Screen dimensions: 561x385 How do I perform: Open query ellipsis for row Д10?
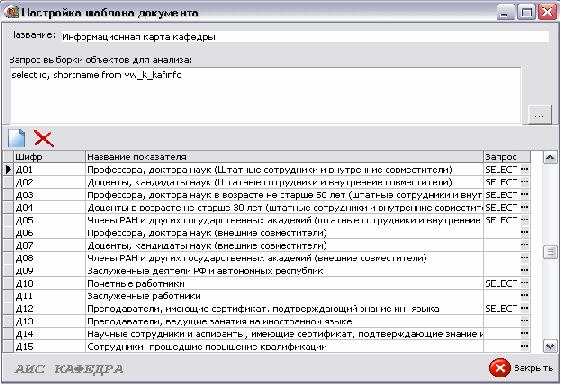tap(525, 283)
